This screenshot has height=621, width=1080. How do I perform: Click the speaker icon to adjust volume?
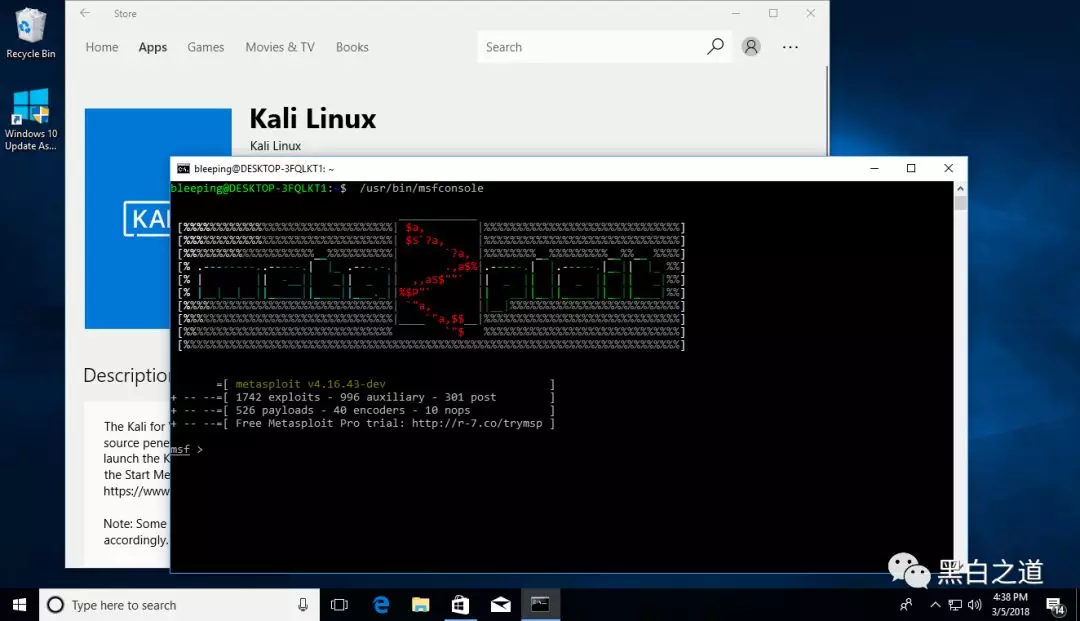pos(975,604)
